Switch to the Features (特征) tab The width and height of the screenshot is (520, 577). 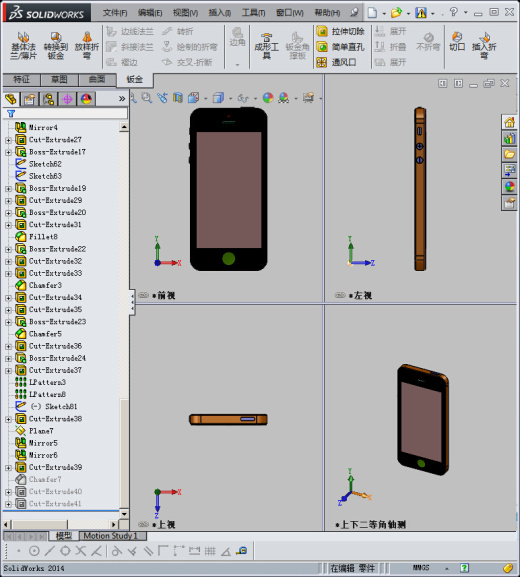(21, 79)
